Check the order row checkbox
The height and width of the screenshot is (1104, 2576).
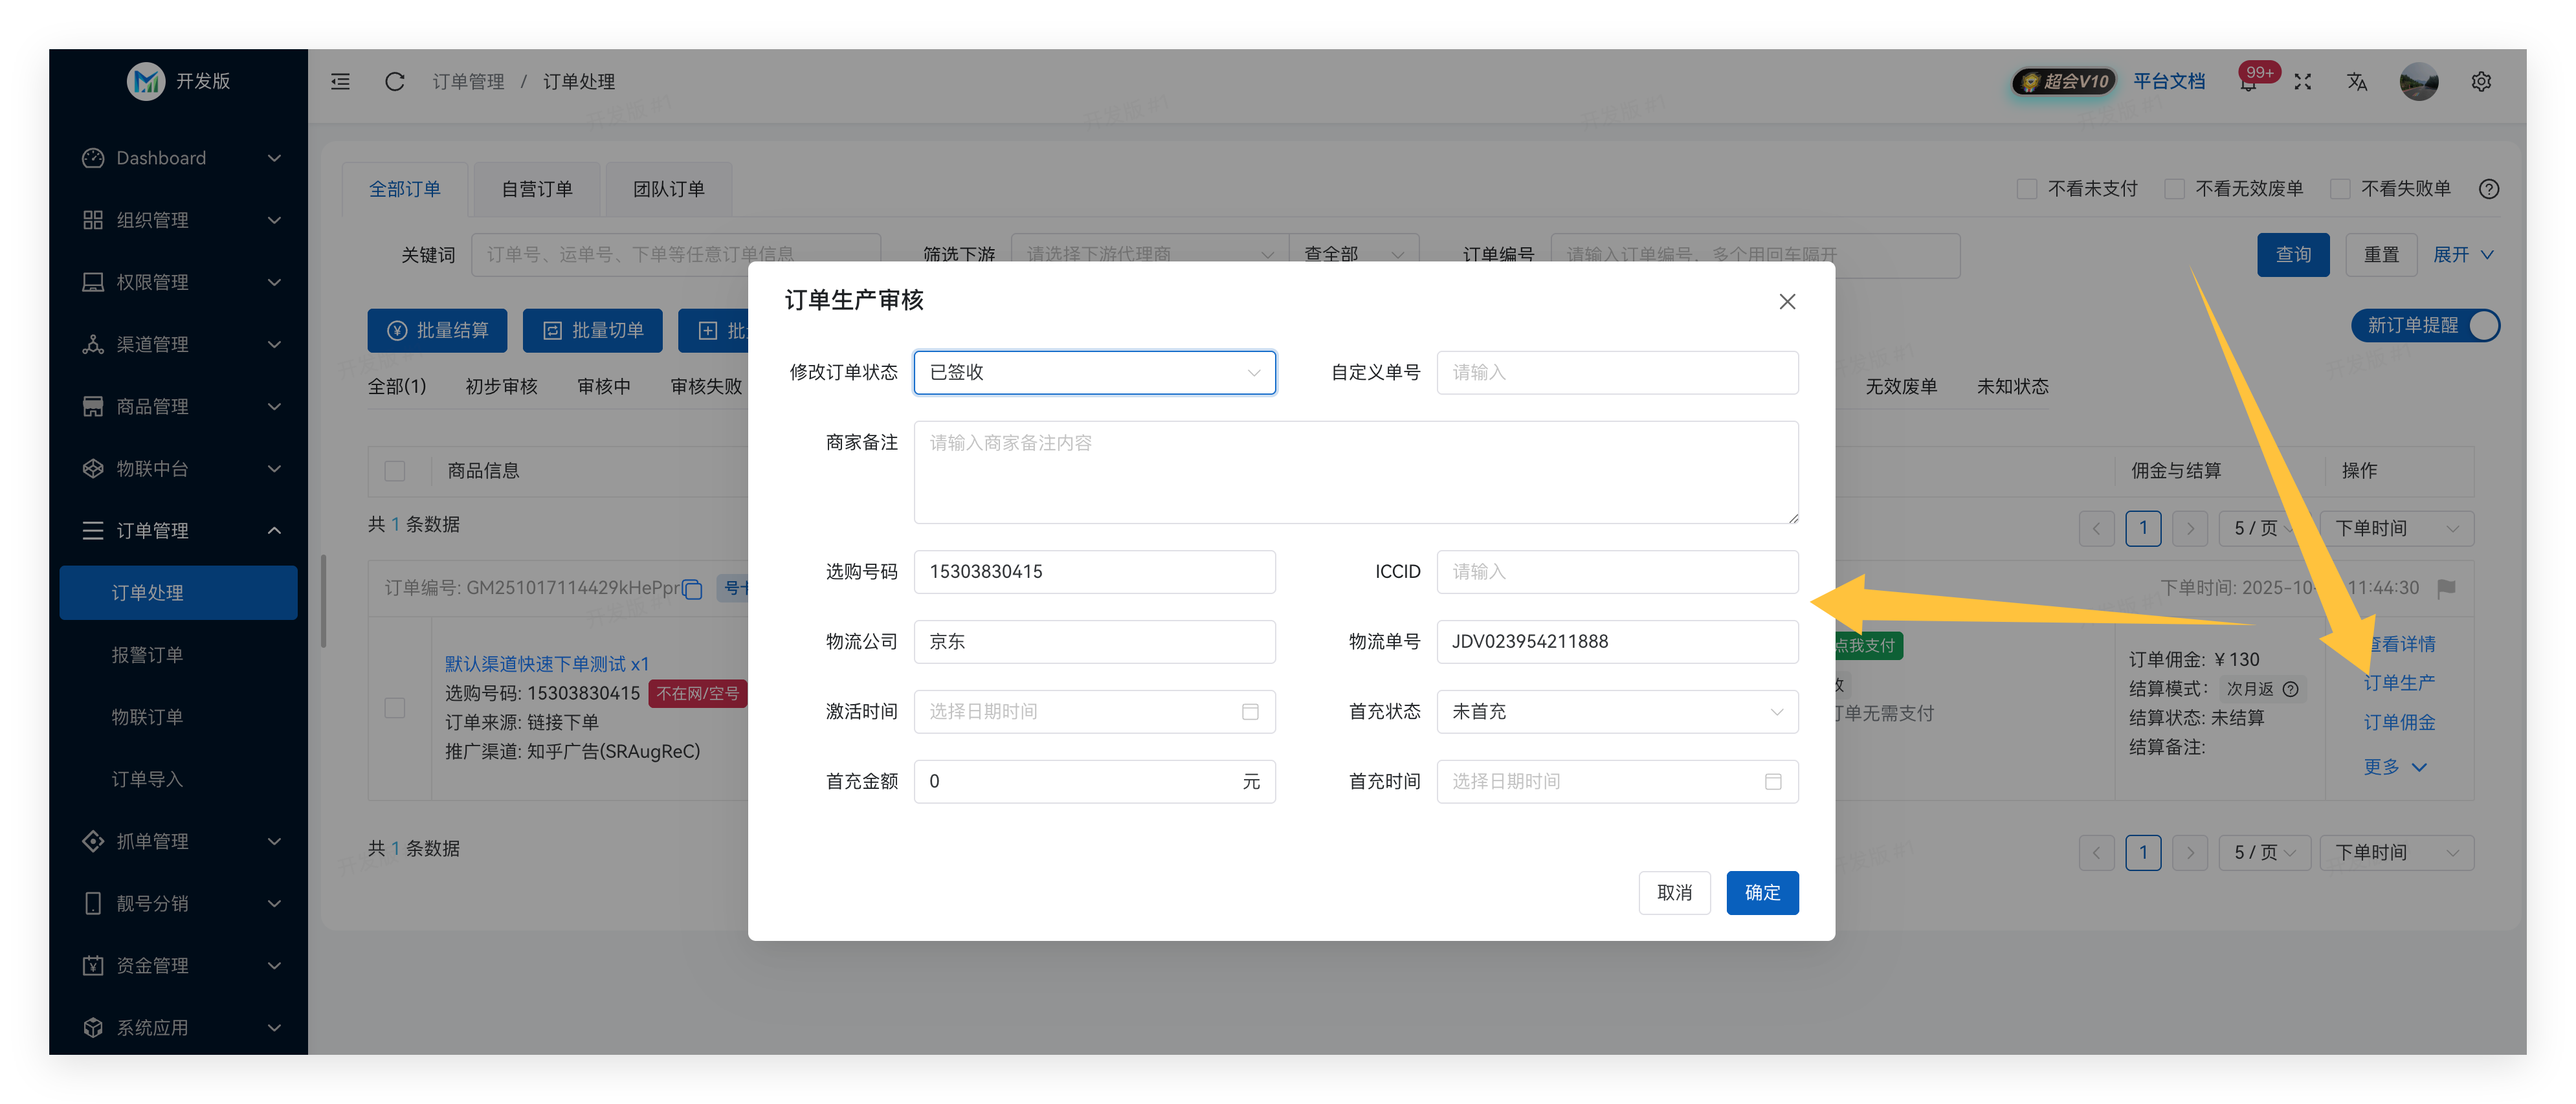pyautogui.click(x=395, y=708)
